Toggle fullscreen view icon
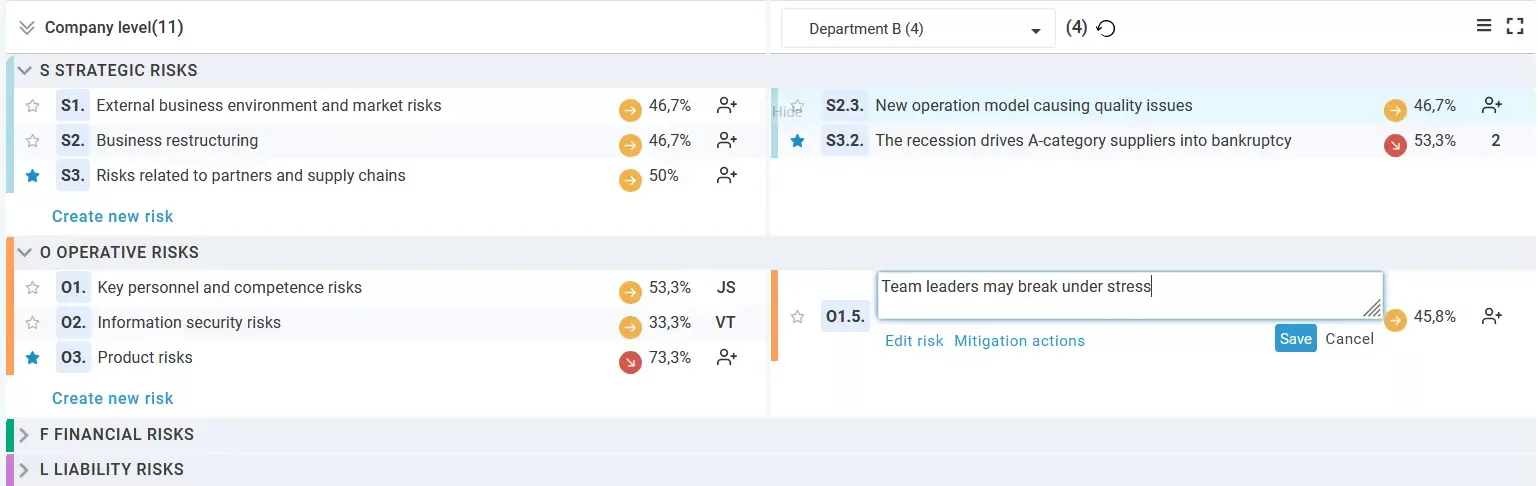This screenshot has height=486, width=1538. [x=1514, y=27]
